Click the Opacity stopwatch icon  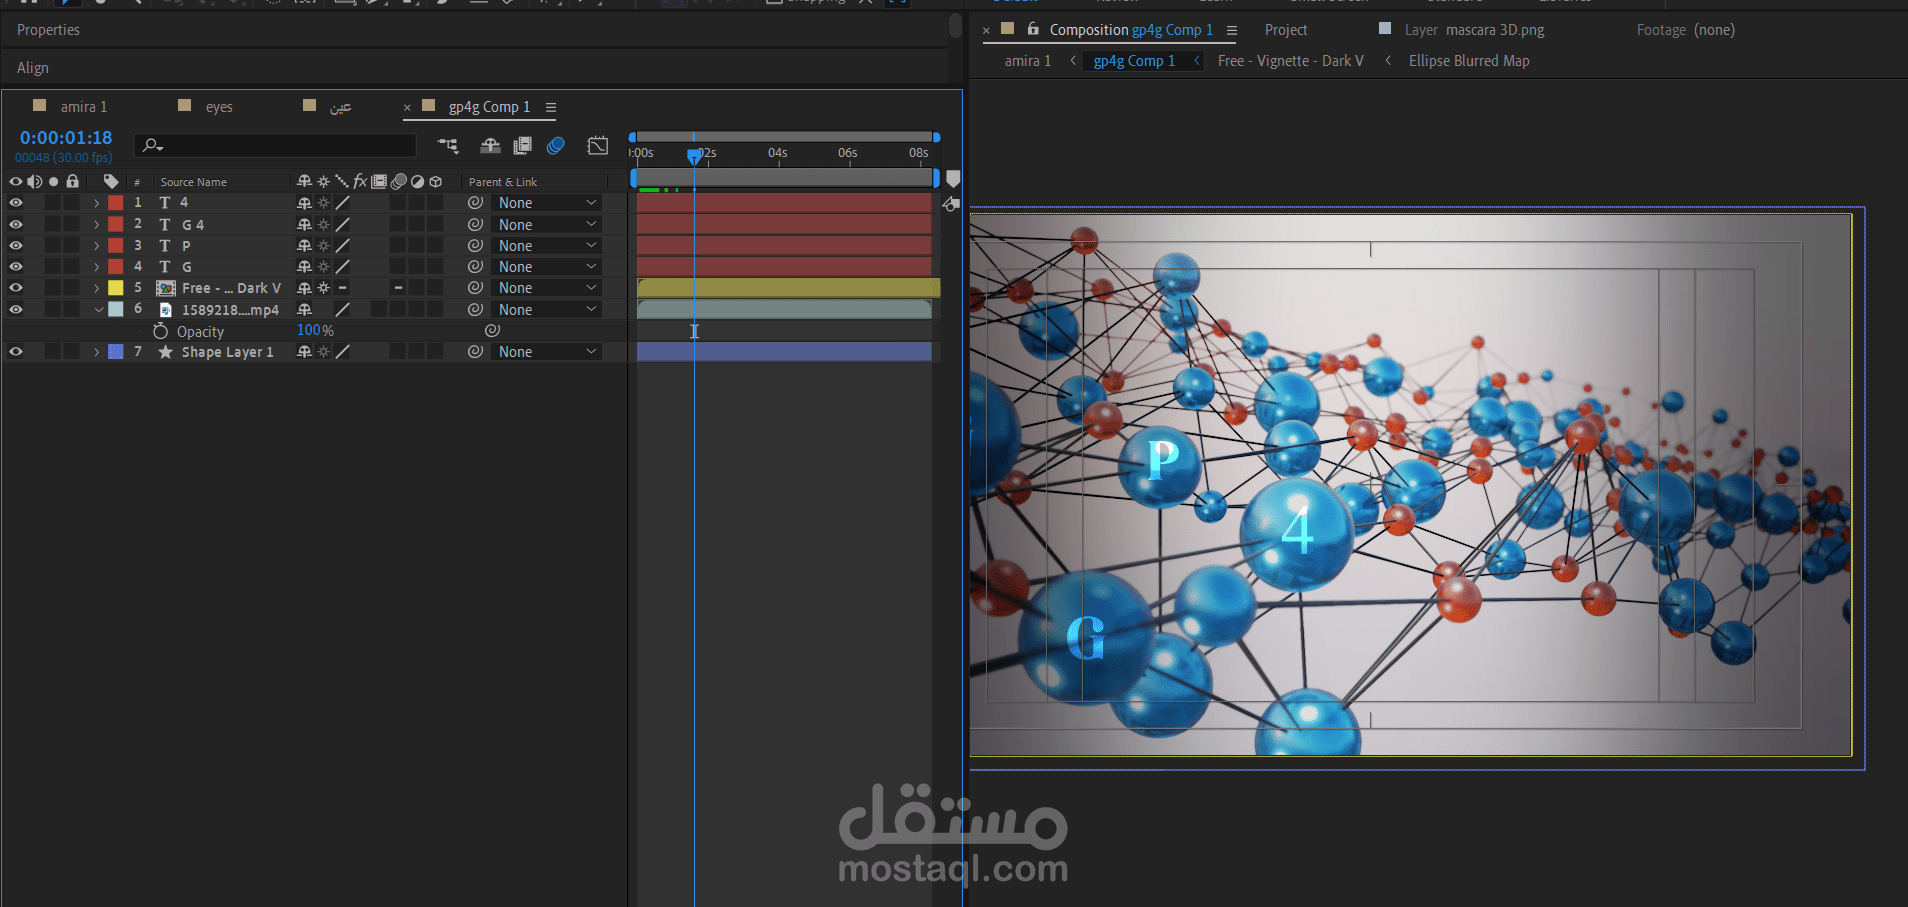[160, 331]
